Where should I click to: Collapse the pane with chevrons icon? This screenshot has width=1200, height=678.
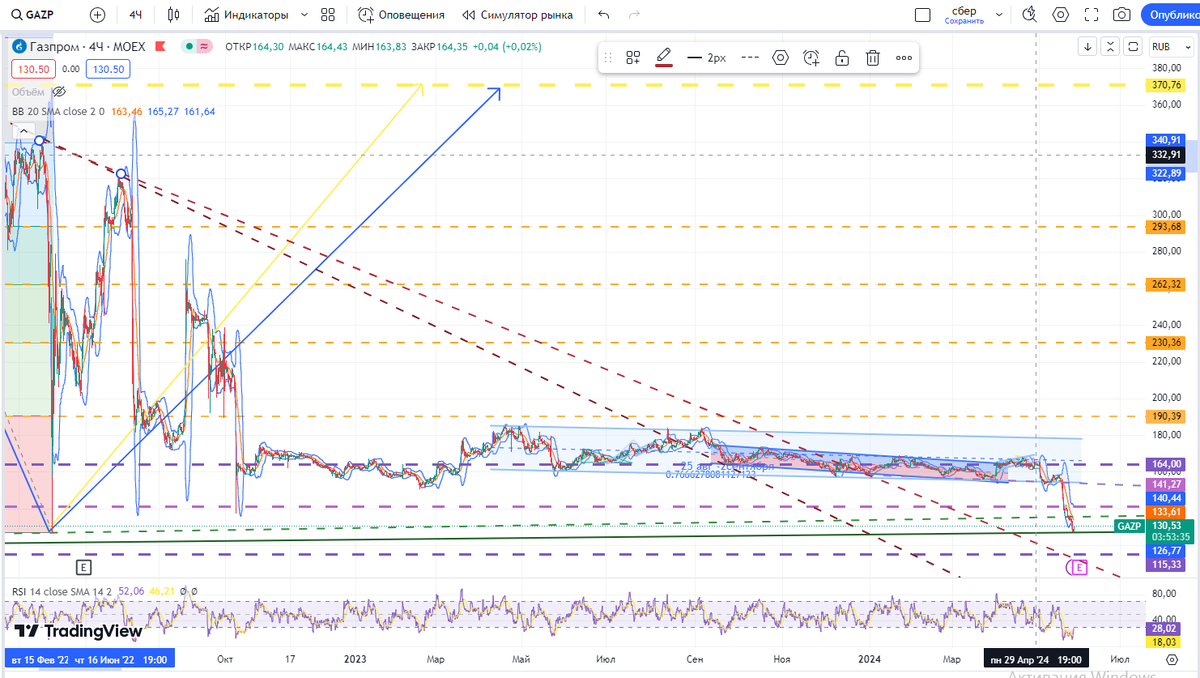1111,46
